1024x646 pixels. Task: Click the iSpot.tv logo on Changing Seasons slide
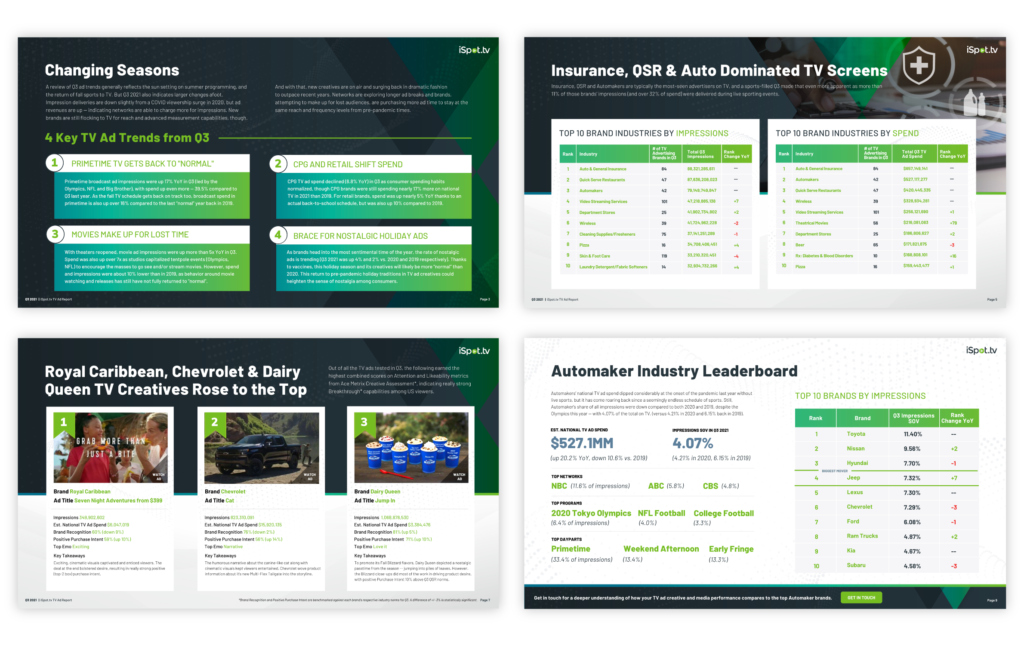(x=473, y=50)
